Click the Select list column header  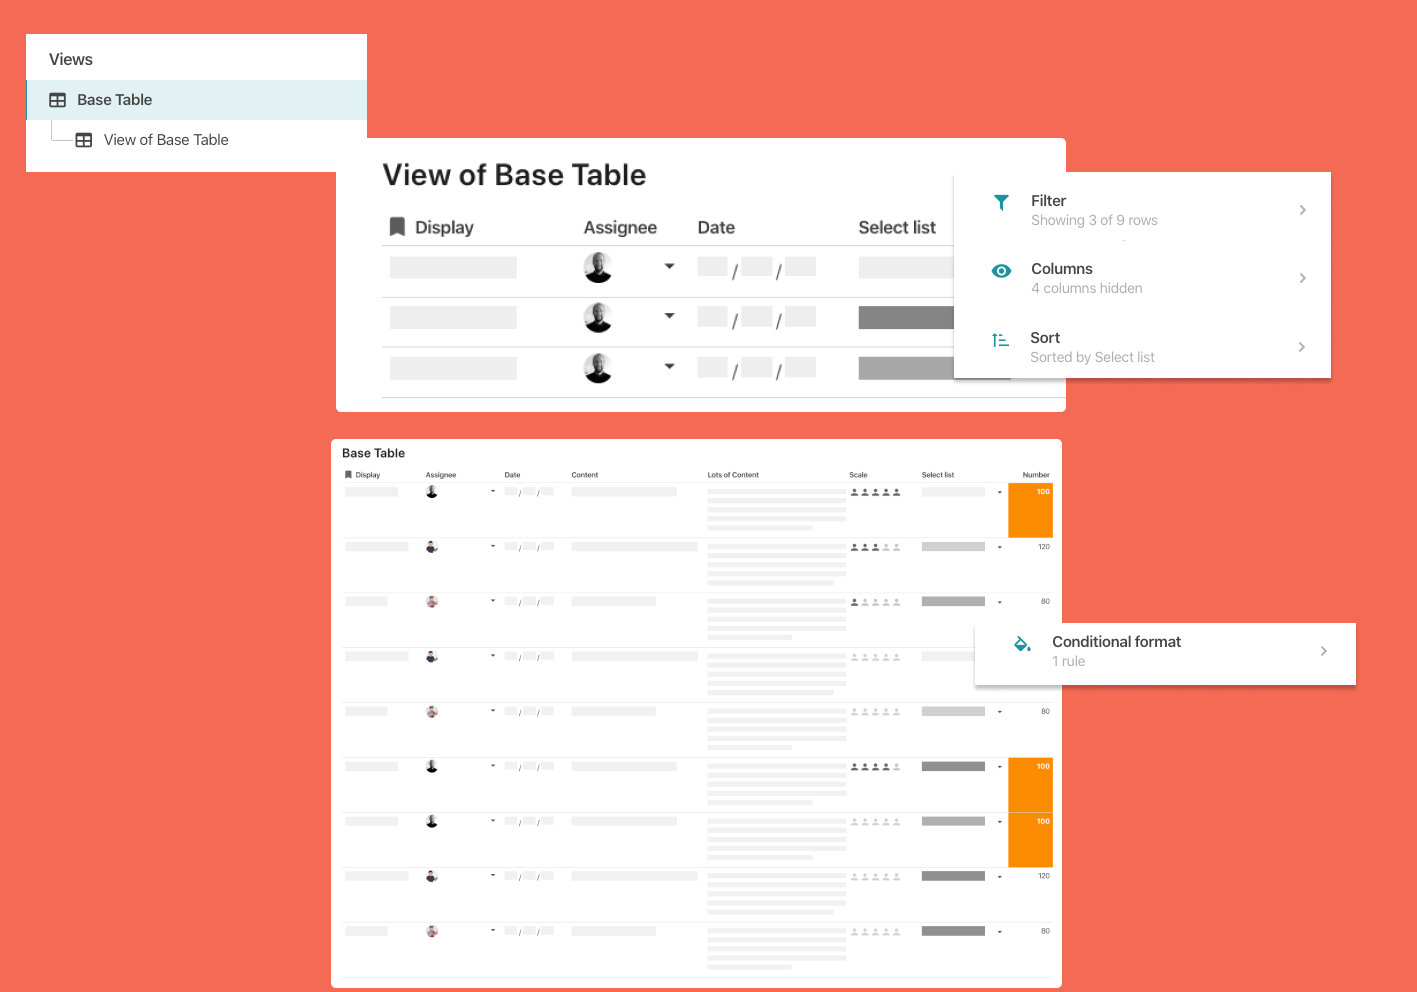897,227
